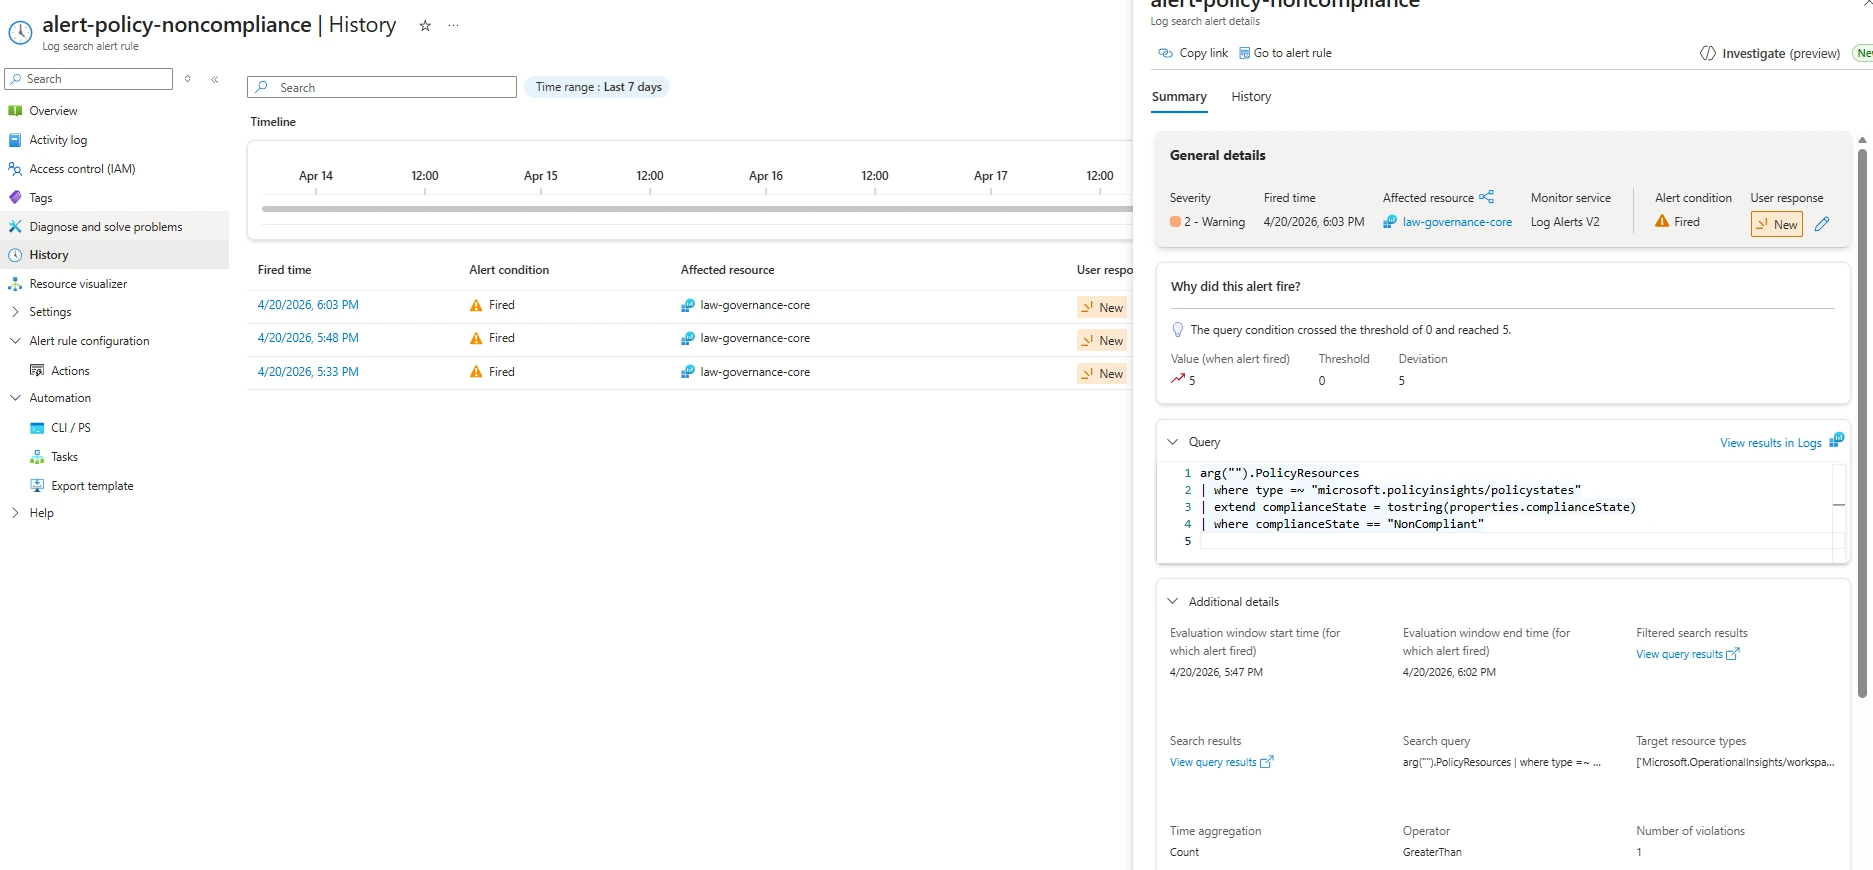Click the upward trend icon beside value 5
The image size is (1873, 870).
pos(1178,379)
